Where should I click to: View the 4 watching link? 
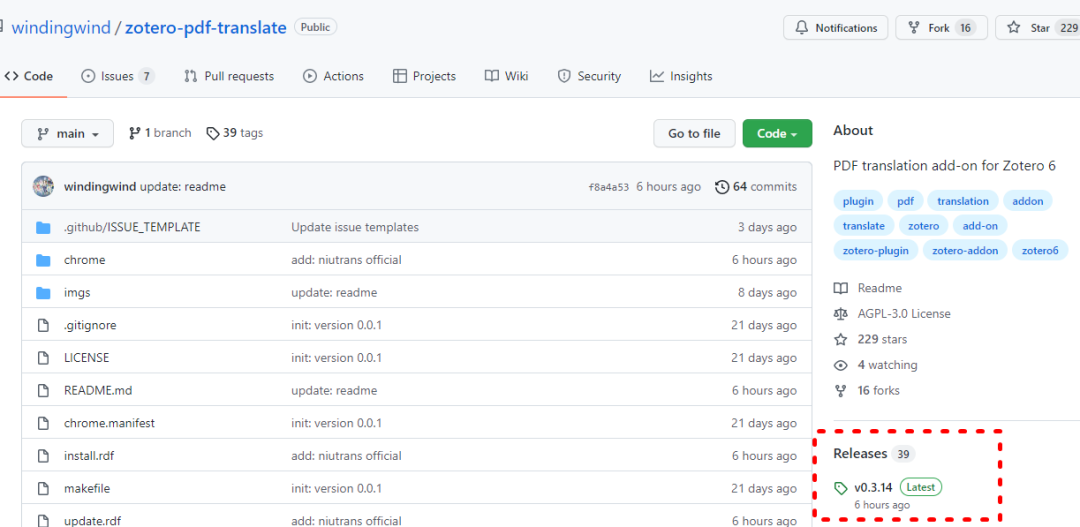tap(875, 364)
